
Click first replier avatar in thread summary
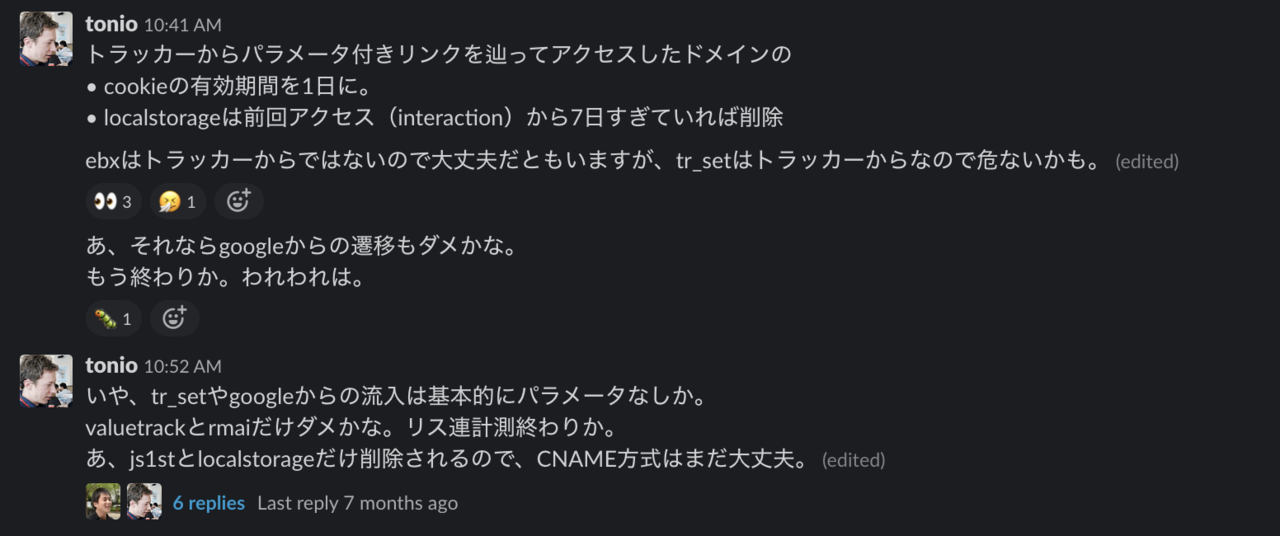[x=103, y=502]
